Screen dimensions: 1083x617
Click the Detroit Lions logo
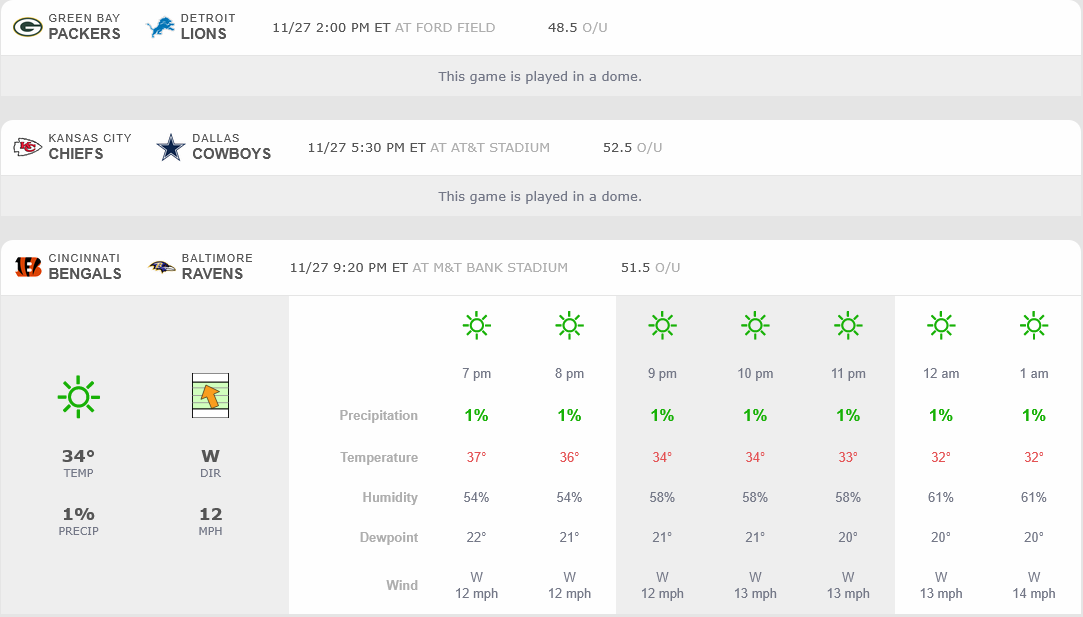[x=160, y=27]
